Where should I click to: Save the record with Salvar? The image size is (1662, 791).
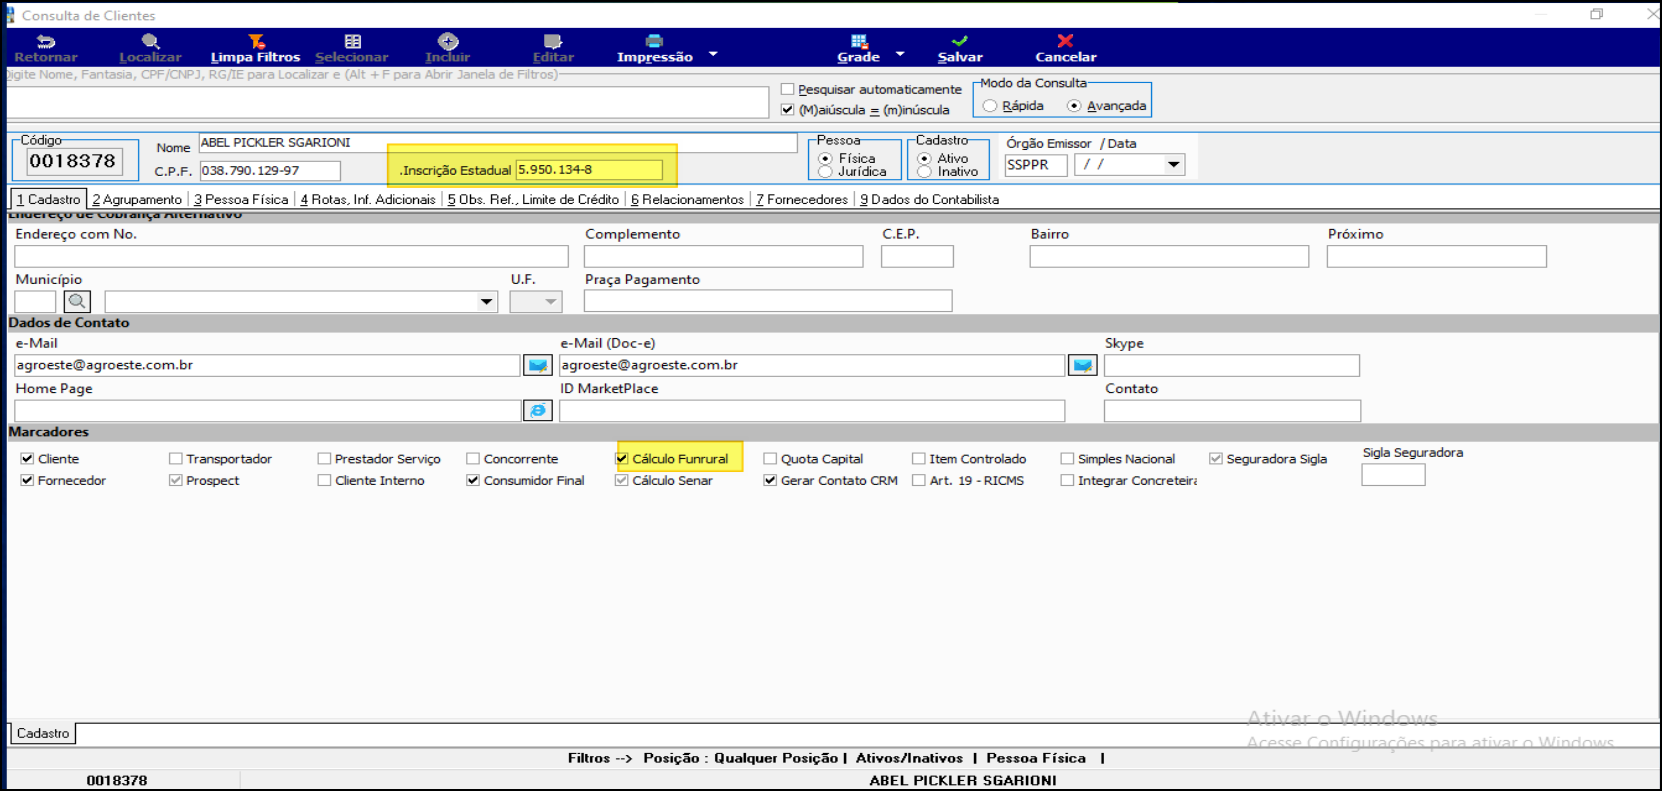coord(960,48)
